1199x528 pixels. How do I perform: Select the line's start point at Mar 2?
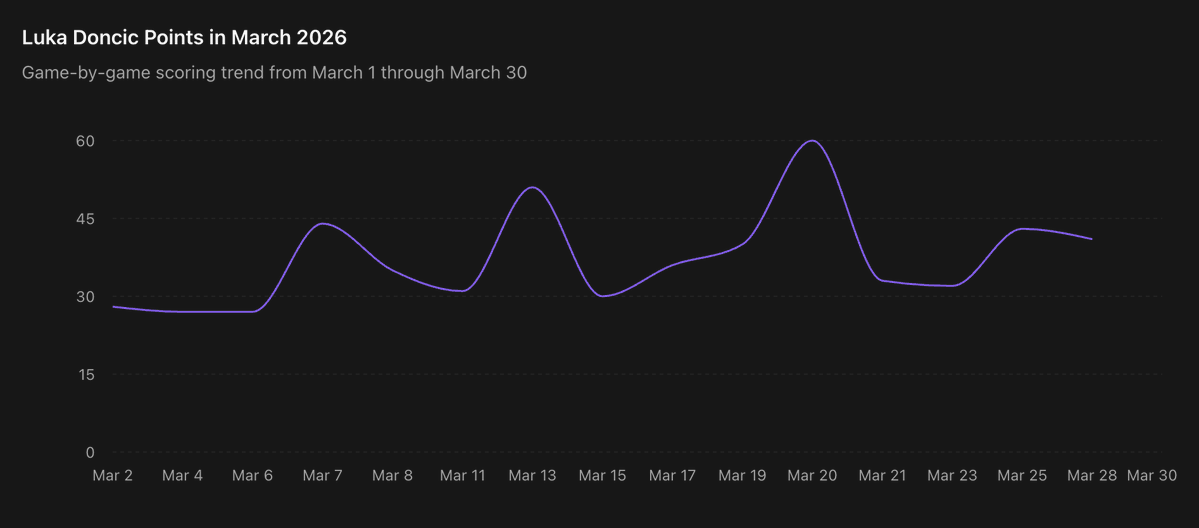point(112,306)
